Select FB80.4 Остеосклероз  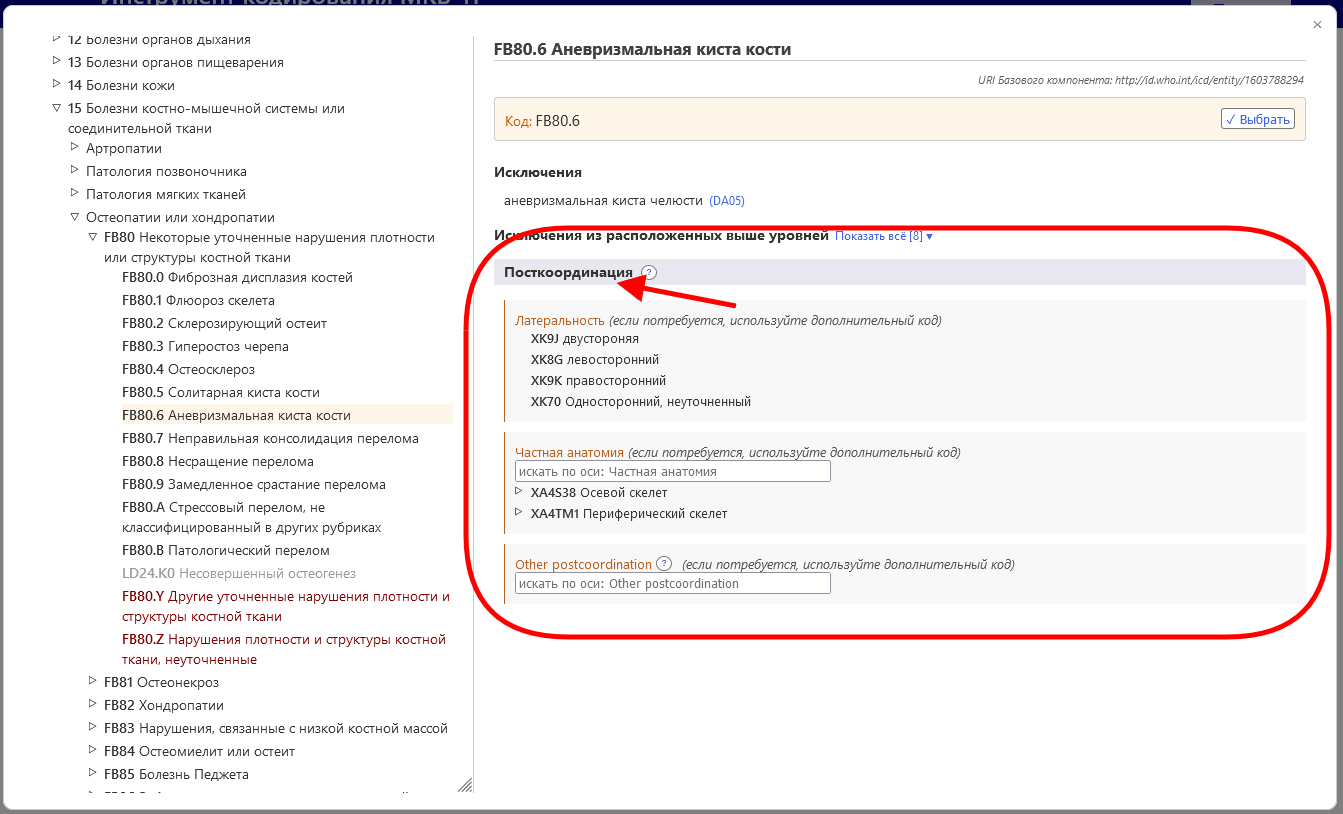(188, 369)
